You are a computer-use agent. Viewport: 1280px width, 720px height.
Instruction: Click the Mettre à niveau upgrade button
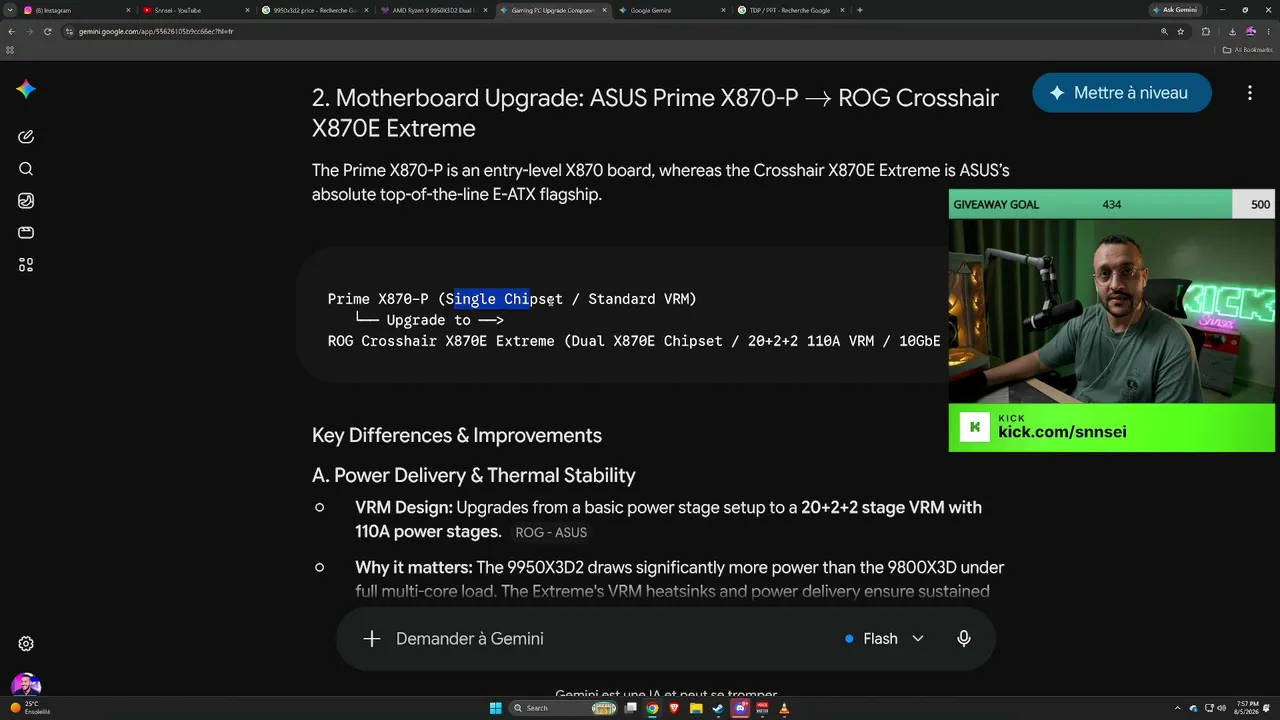tap(1122, 93)
